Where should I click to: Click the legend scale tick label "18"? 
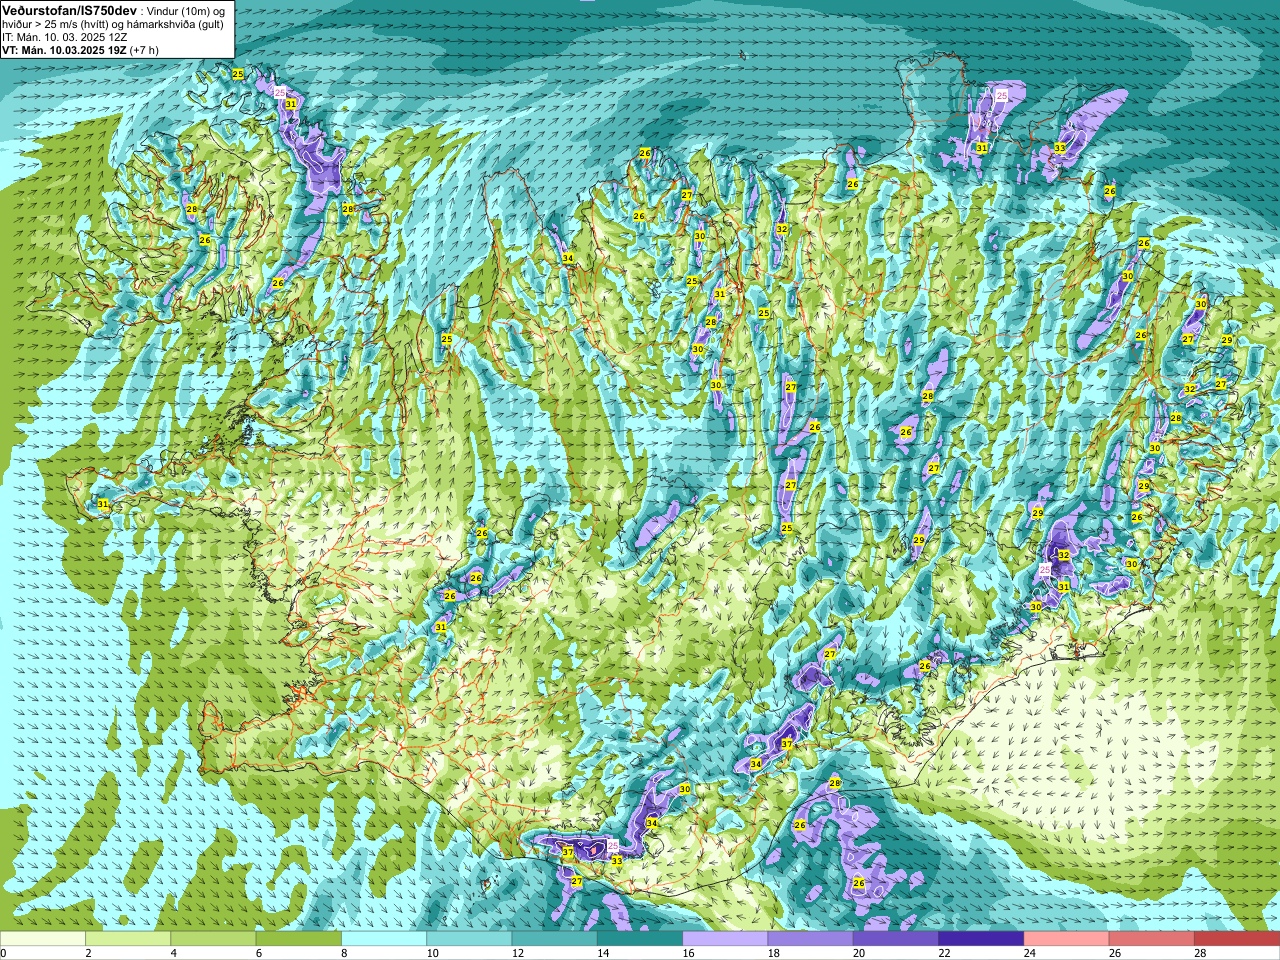pos(774,953)
